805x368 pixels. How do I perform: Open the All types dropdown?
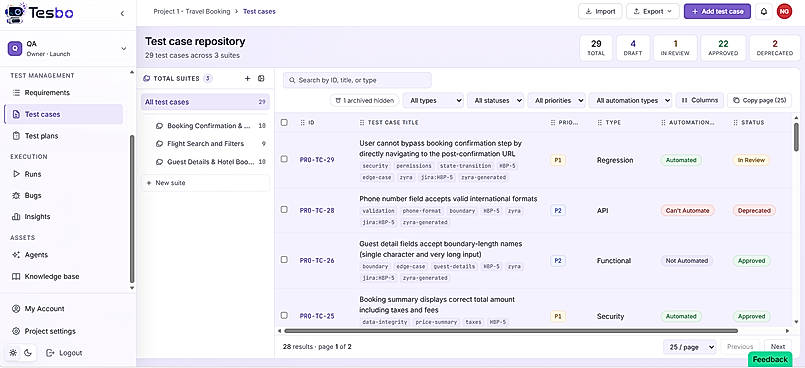coord(433,101)
